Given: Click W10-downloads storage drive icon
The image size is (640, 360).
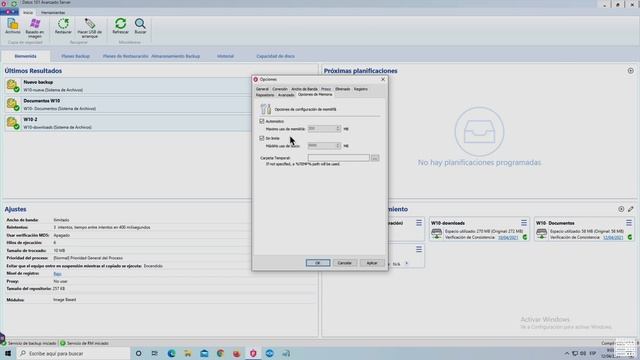Looking at the screenshot, I should click(x=436, y=234).
